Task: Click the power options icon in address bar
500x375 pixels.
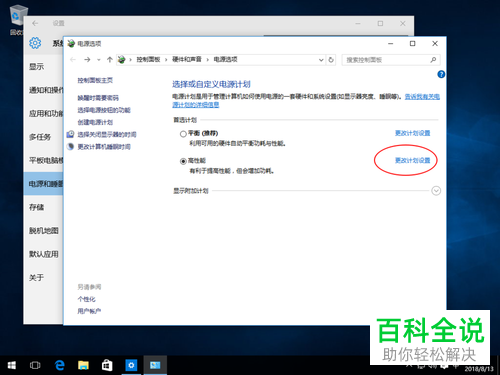Action: pyautogui.click(x=122, y=60)
